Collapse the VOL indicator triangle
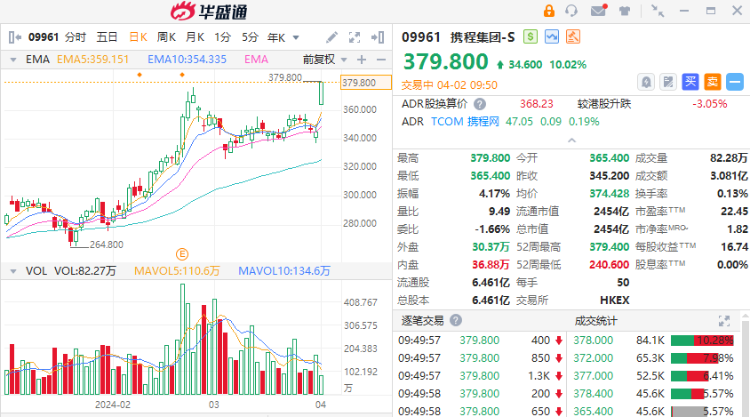750x417 pixels. point(13,271)
